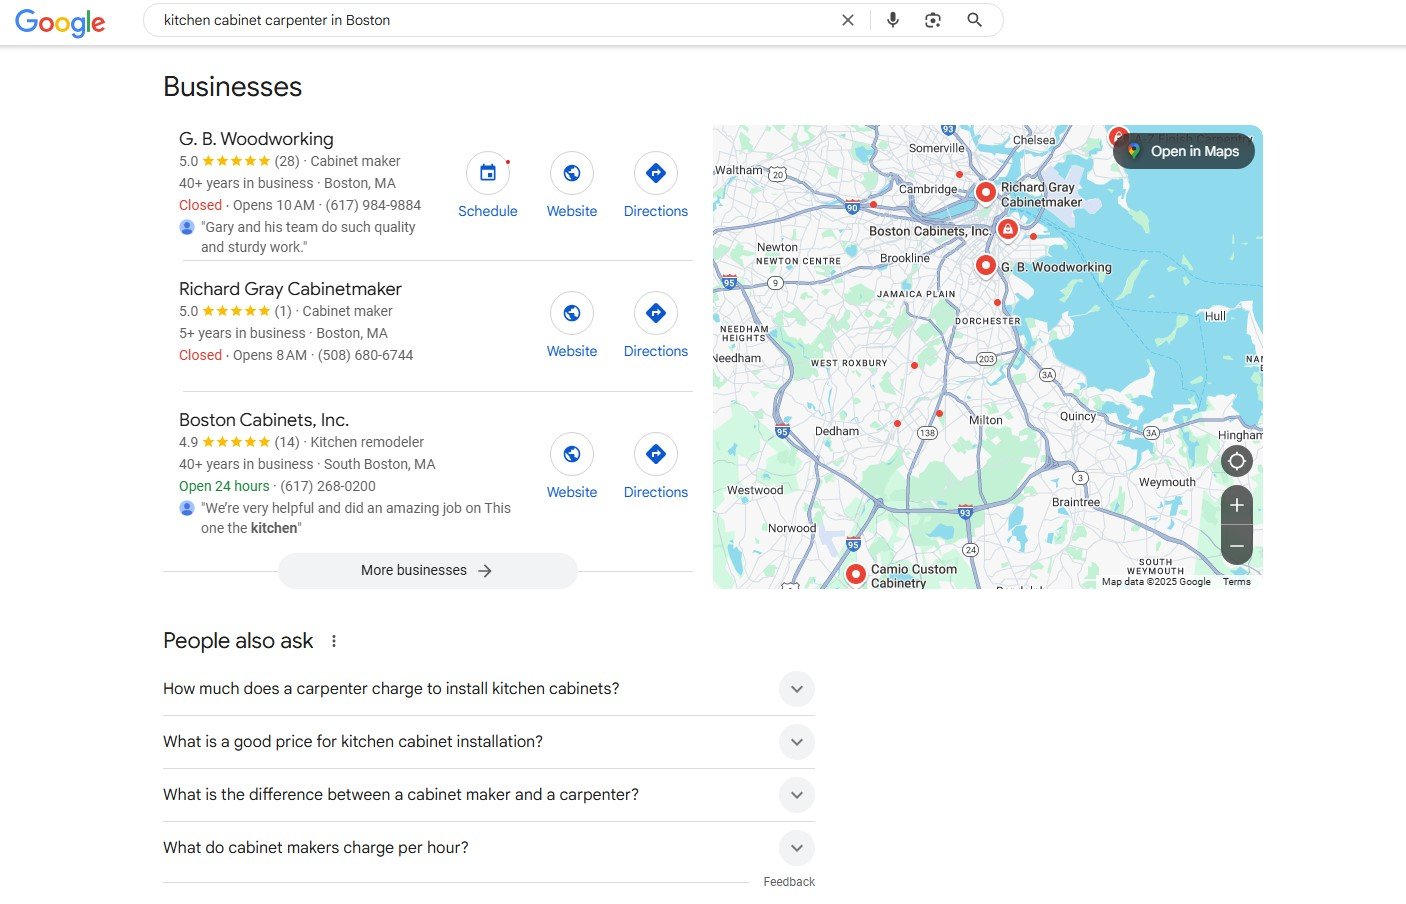Open Website icon for G. B. Woodworking
This screenshot has width=1406, height=904.
point(572,173)
